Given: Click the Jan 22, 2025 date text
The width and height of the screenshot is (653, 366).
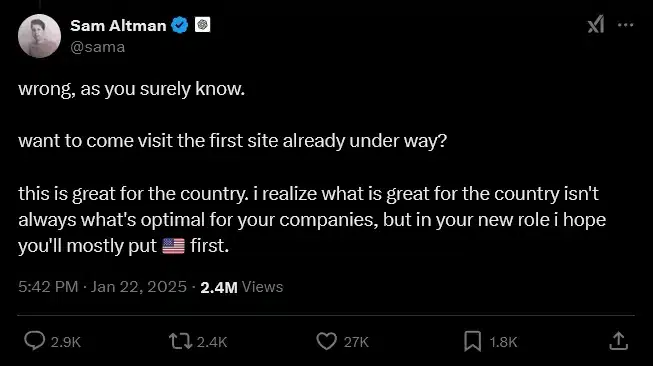Looking at the screenshot, I should pyautogui.click(x=139, y=287).
